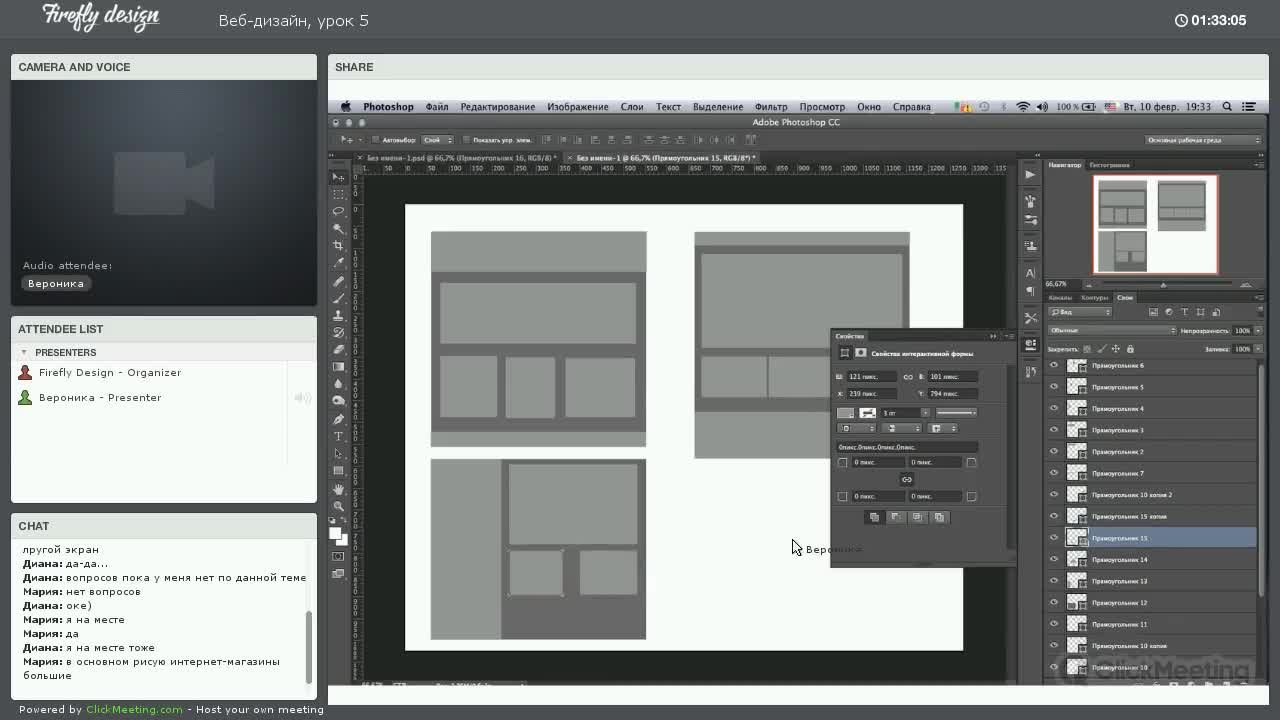Click the Navigator preview thumbnail

point(1155,224)
